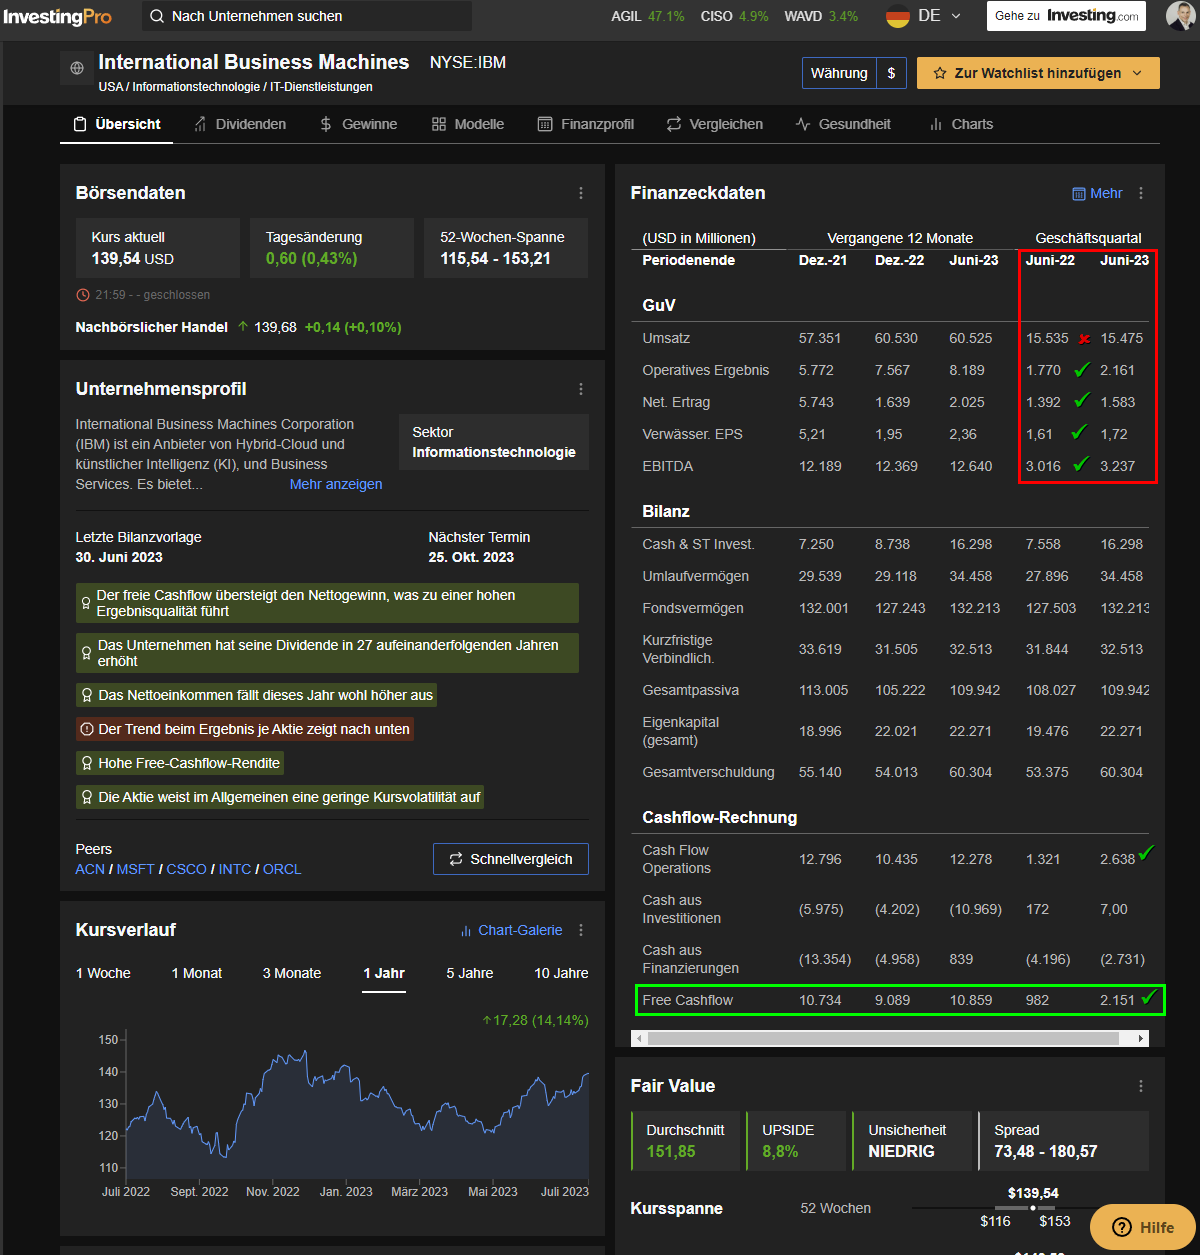Screen dimensions: 1200x1255
Task: Open the Mehr link in Finanzeckdaten
Action: tap(1097, 193)
